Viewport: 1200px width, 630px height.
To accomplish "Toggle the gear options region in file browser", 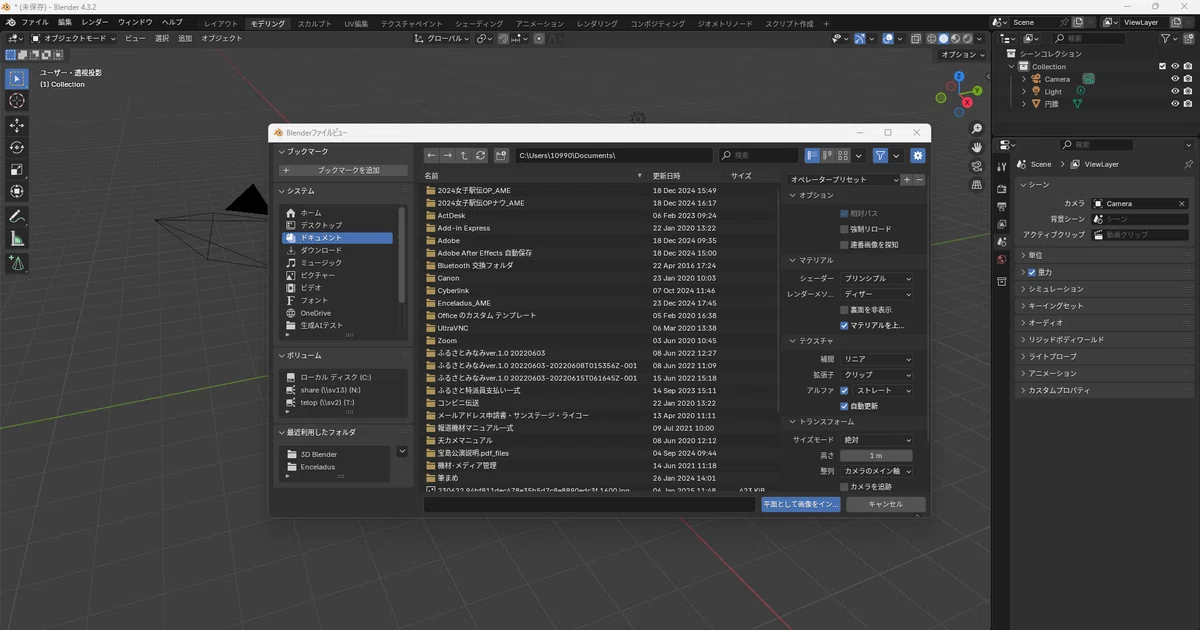I will click(918, 156).
